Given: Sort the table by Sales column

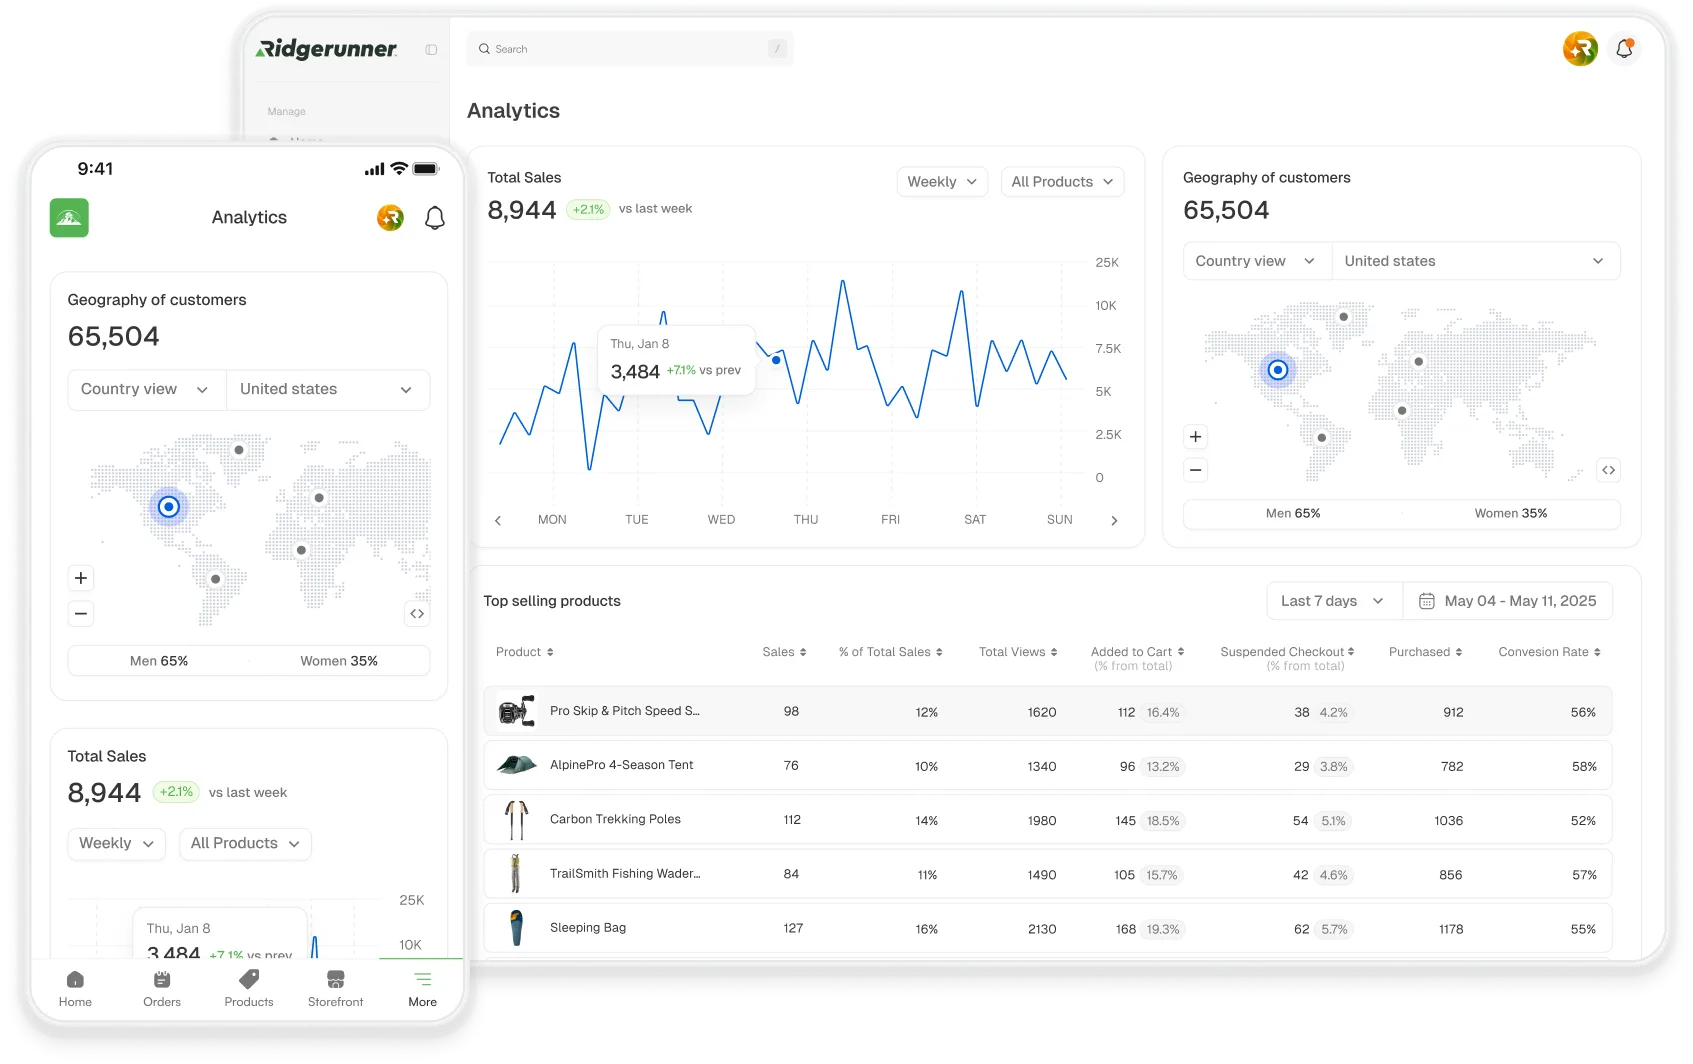Looking at the screenshot, I should tap(784, 652).
